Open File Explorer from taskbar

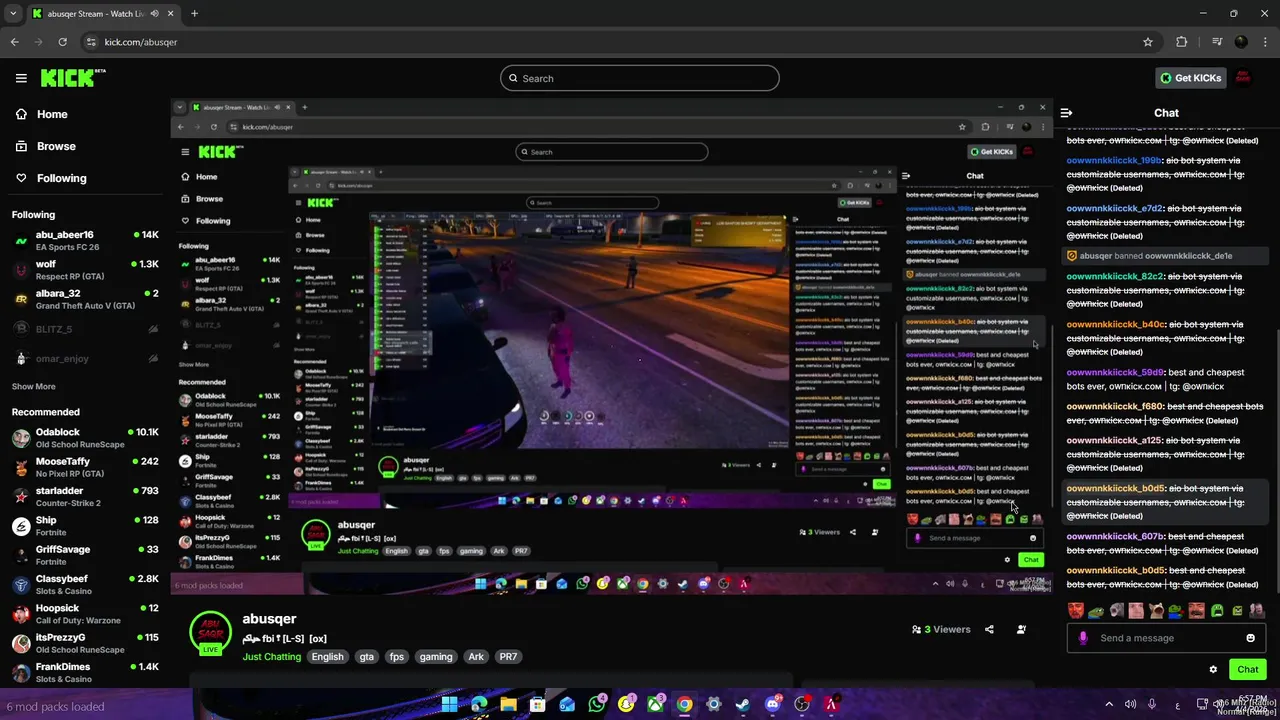[x=508, y=705]
